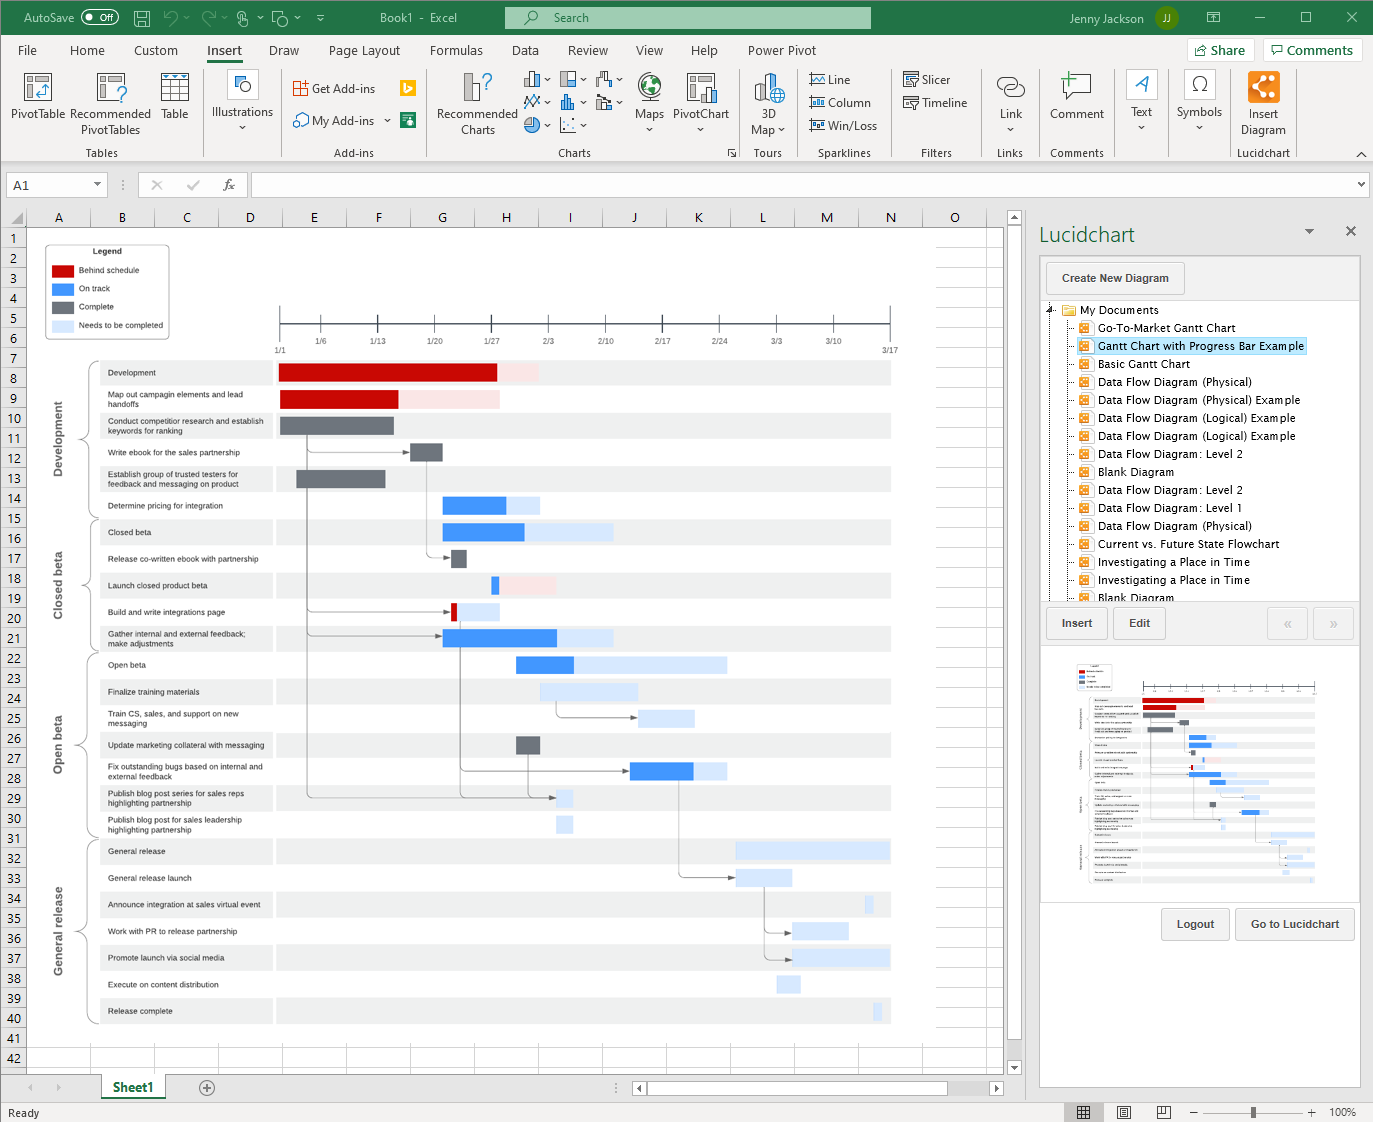Image resolution: width=1373 pixels, height=1122 pixels.
Task: Click the Go to Lucidchart button
Action: coord(1294,924)
